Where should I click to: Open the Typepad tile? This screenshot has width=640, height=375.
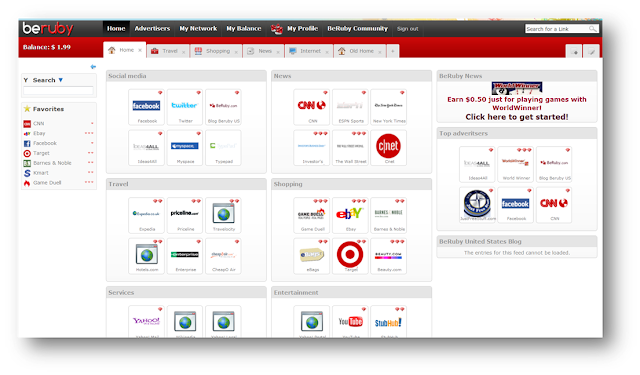coord(223,148)
